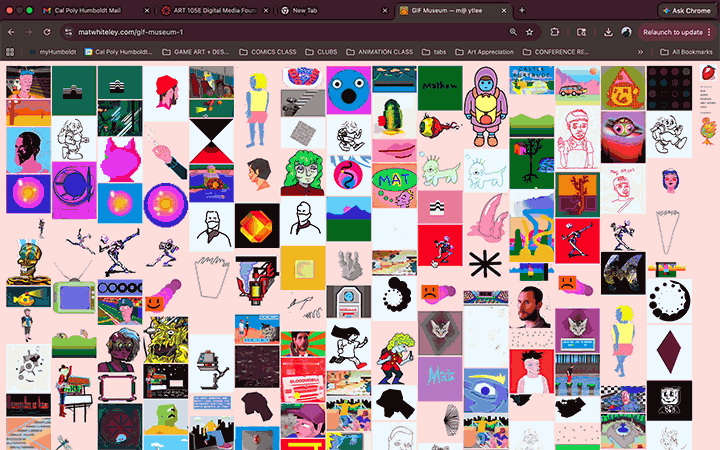Open the Chrome three-dot menu
This screenshot has width=720, height=450.
tap(709, 32)
